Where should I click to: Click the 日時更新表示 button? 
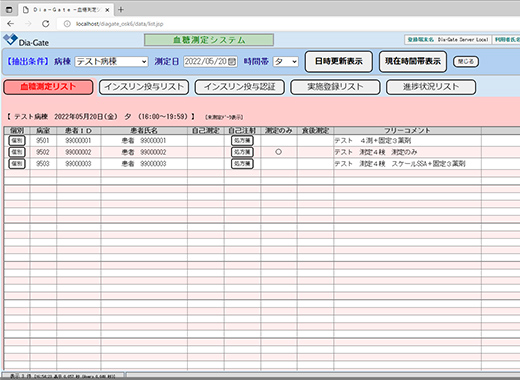tap(339, 61)
